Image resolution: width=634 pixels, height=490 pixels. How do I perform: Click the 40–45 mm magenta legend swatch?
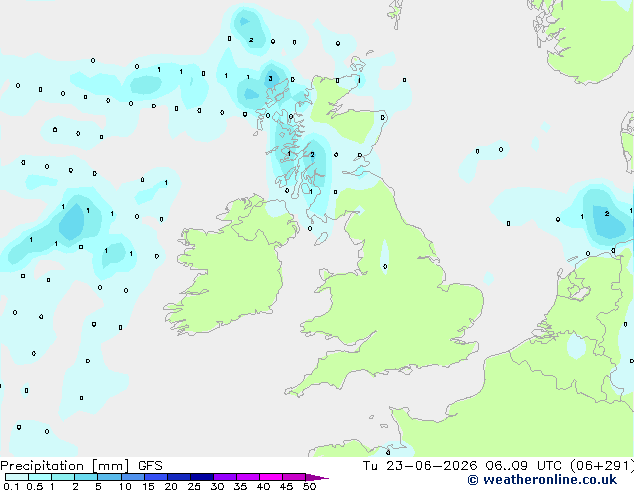pos(271,477)
